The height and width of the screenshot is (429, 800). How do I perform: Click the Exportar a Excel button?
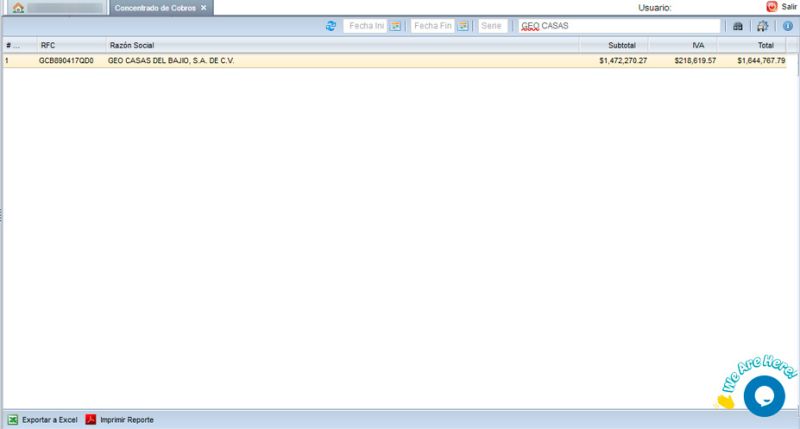(42, 419)
